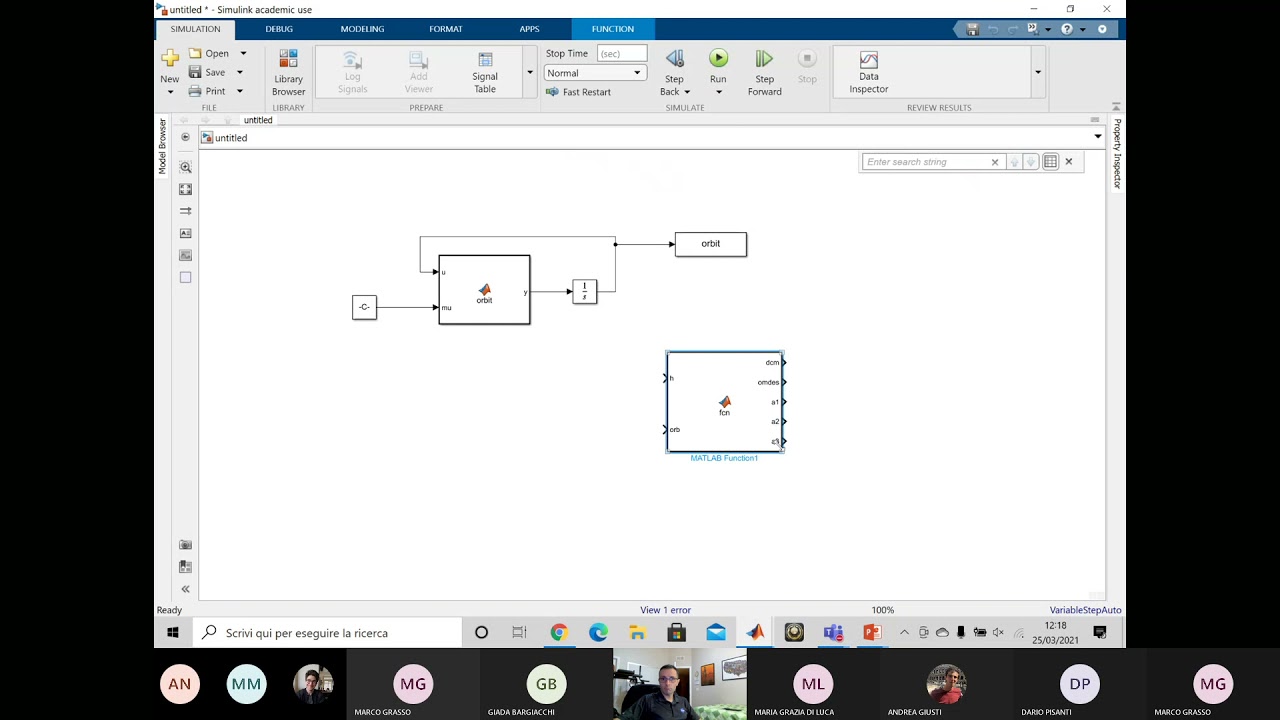
Task: Open quick access shortcuts icon
Action: (x=1033, y=29)
